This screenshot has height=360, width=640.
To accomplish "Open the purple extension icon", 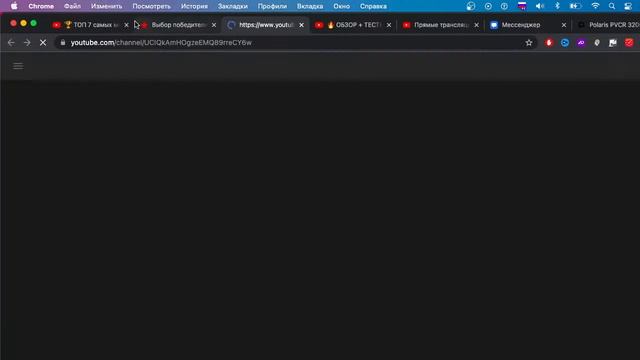I will point(581,42).
